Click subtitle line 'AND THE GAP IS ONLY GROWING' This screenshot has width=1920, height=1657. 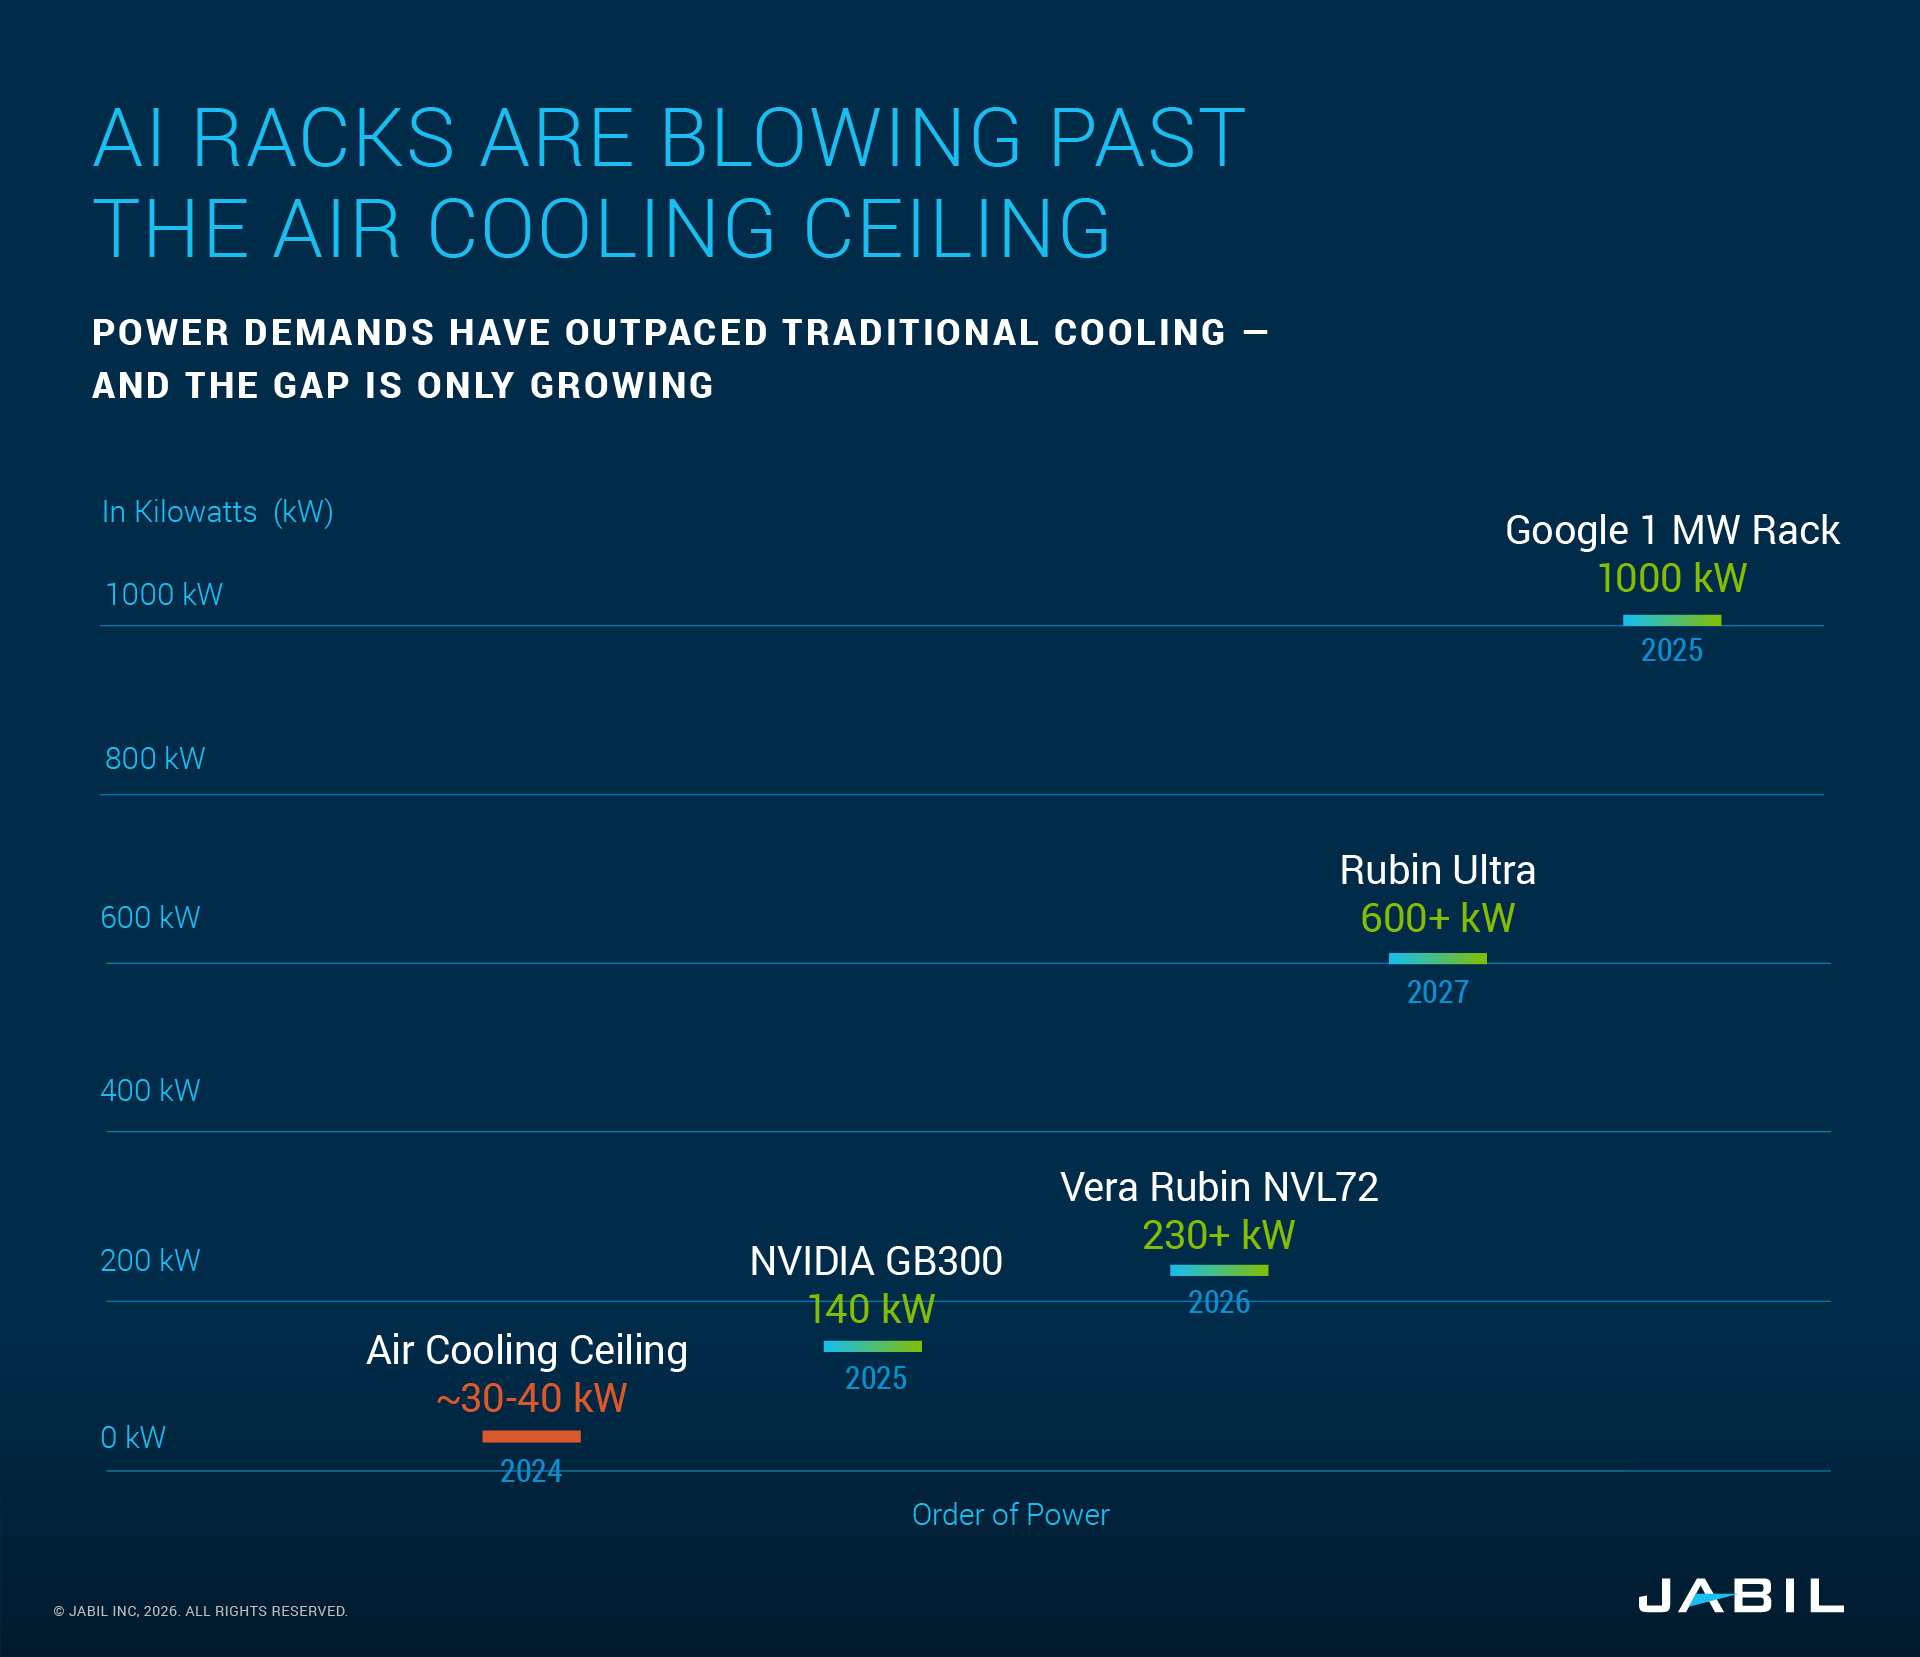(x=403, y=386)
